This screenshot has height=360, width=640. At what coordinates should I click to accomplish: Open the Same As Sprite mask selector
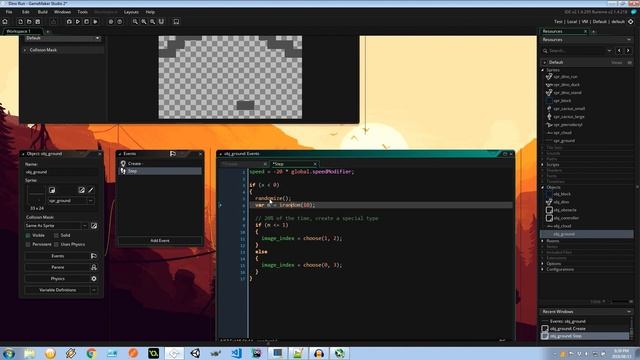(85, 226)
